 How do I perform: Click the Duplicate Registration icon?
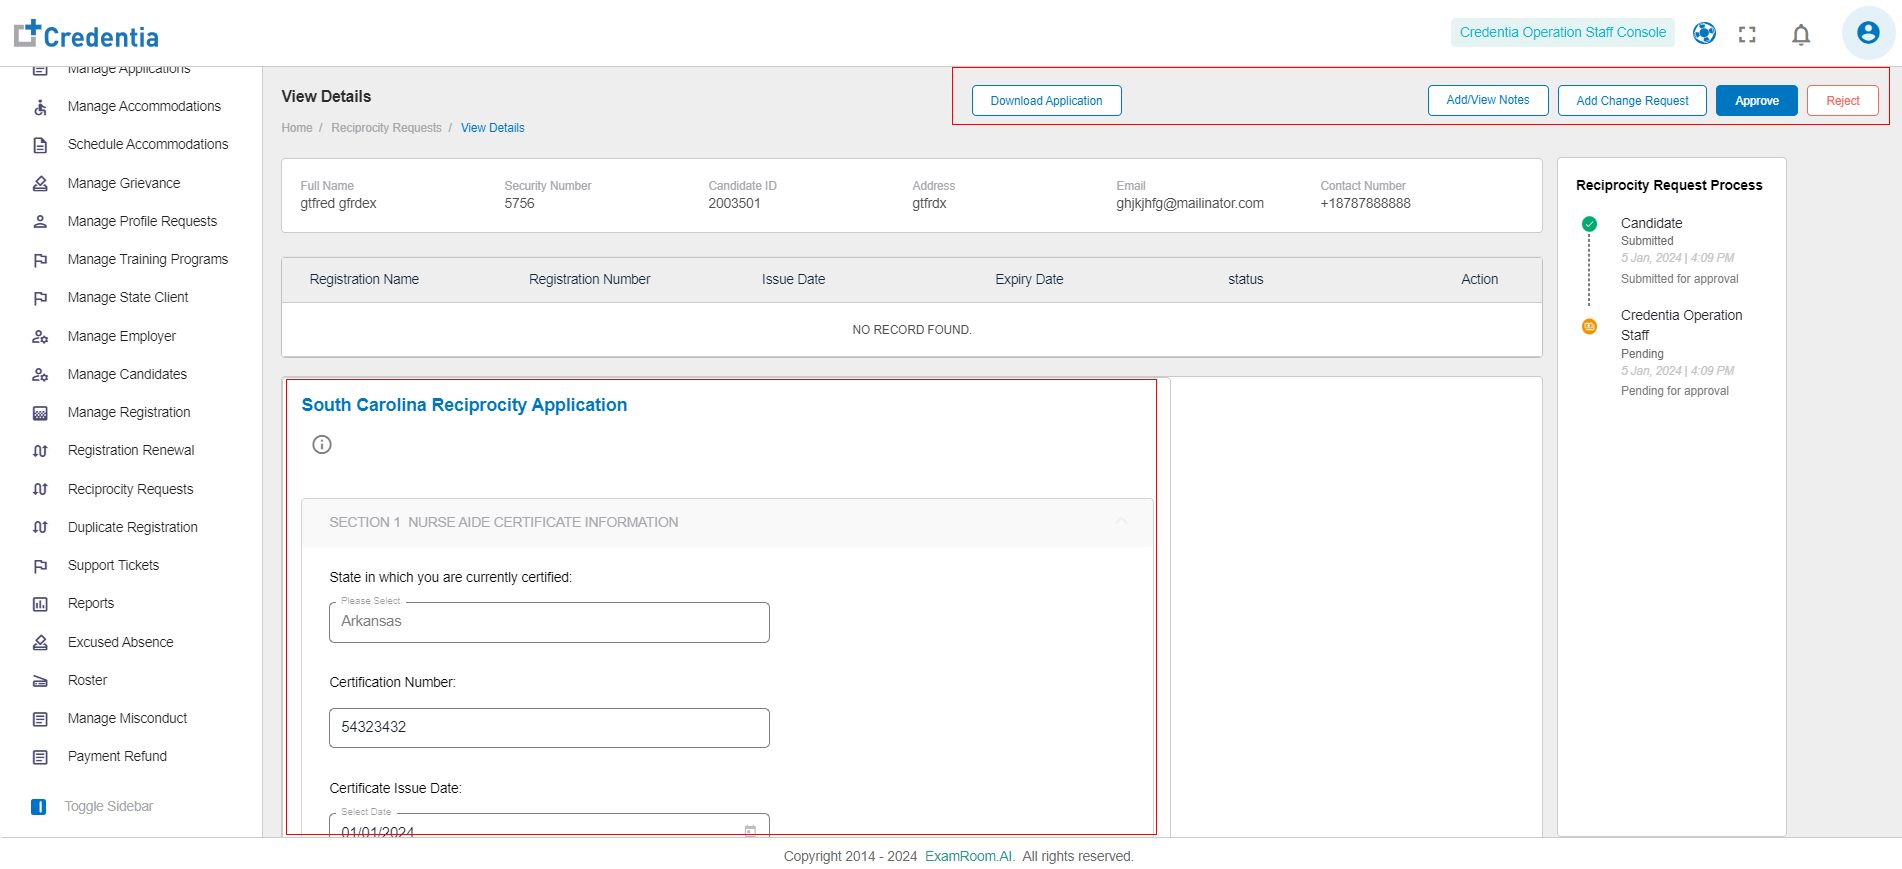(40, 528)
